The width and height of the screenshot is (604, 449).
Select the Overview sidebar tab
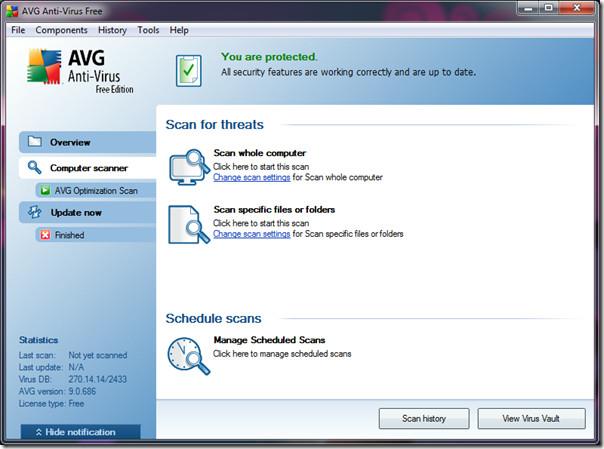[87, 142]
